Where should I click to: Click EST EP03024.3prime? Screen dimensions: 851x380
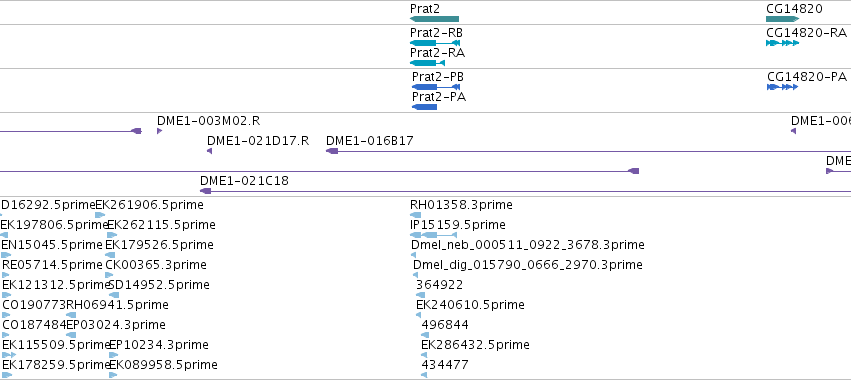71,335
